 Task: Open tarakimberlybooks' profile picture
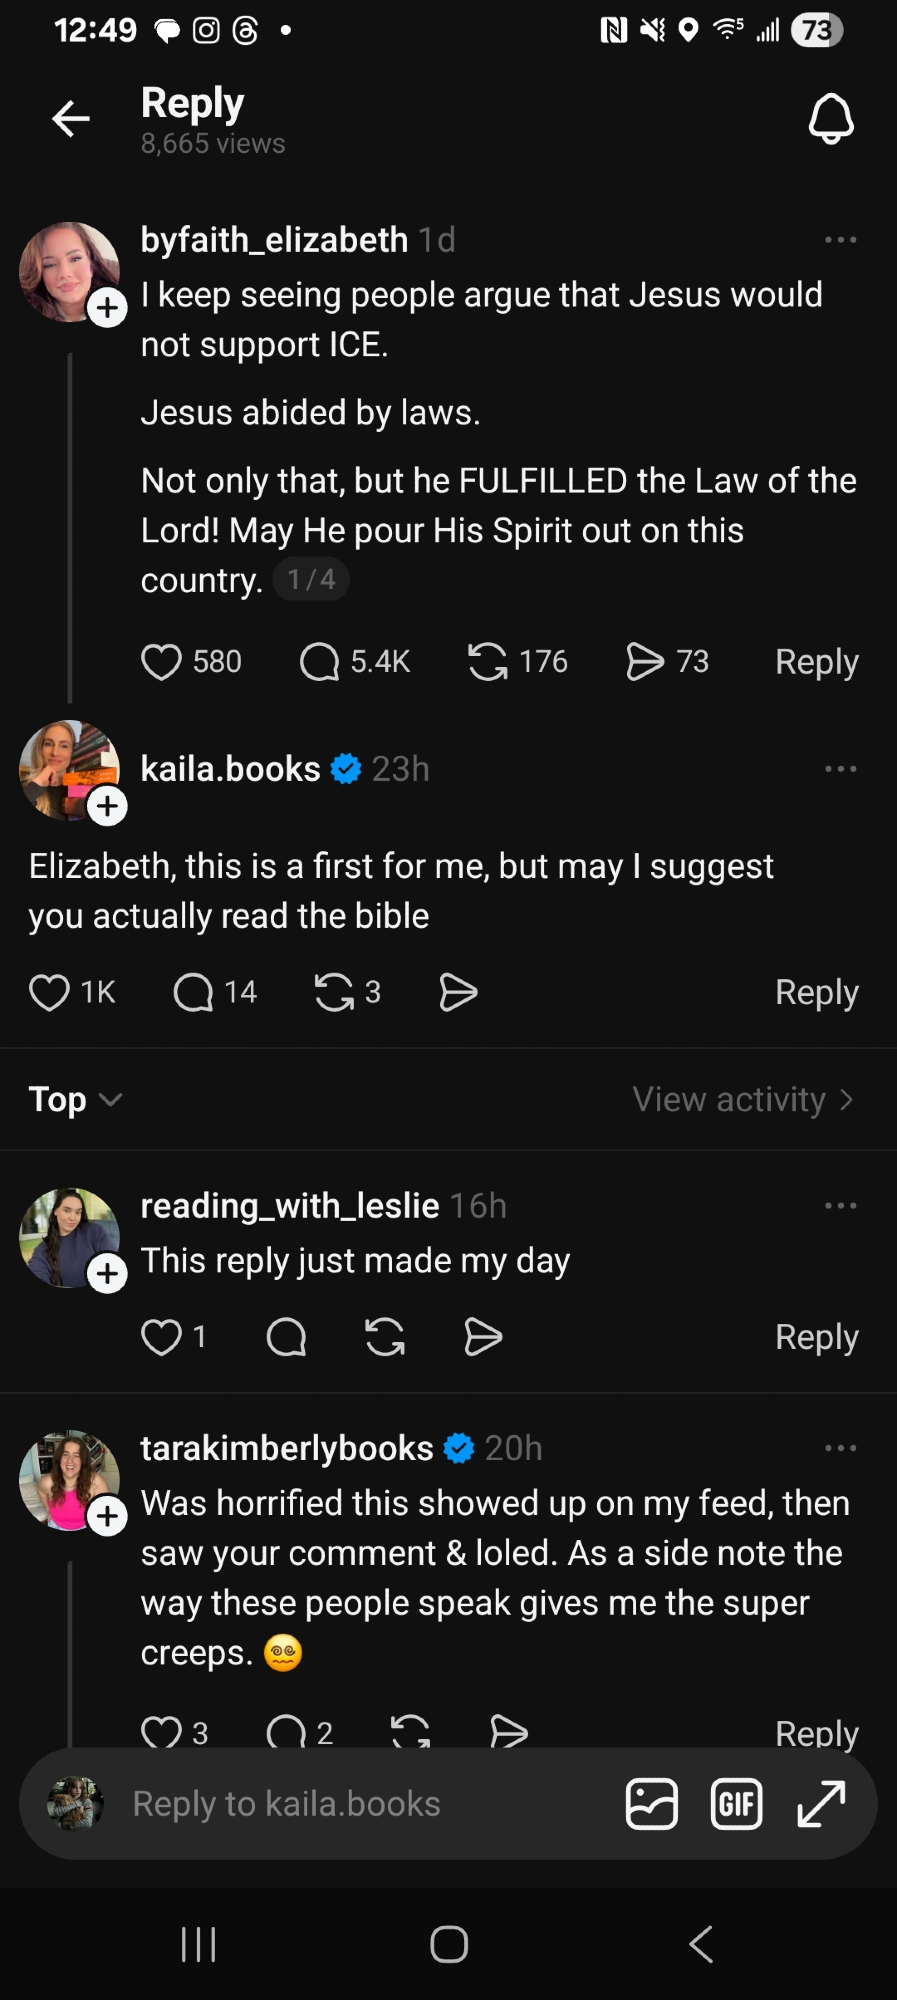tap(68, 1480)
